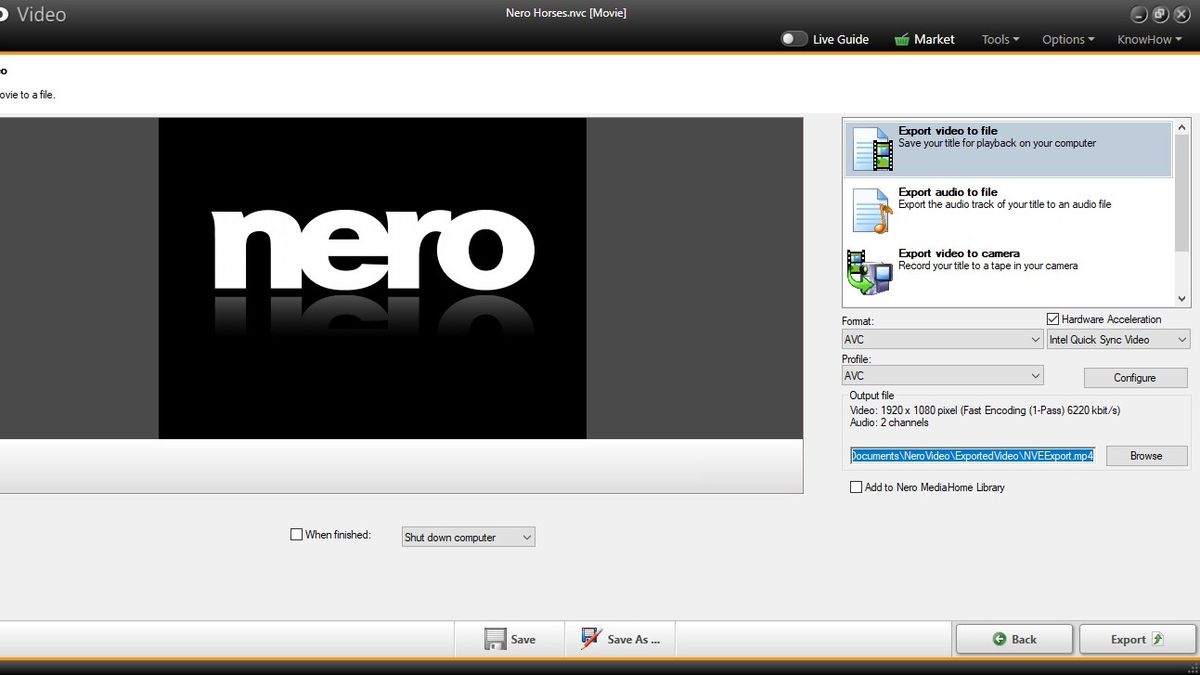Toggle the Live Guide switch

pyautogui.click(x=794, y=38)
